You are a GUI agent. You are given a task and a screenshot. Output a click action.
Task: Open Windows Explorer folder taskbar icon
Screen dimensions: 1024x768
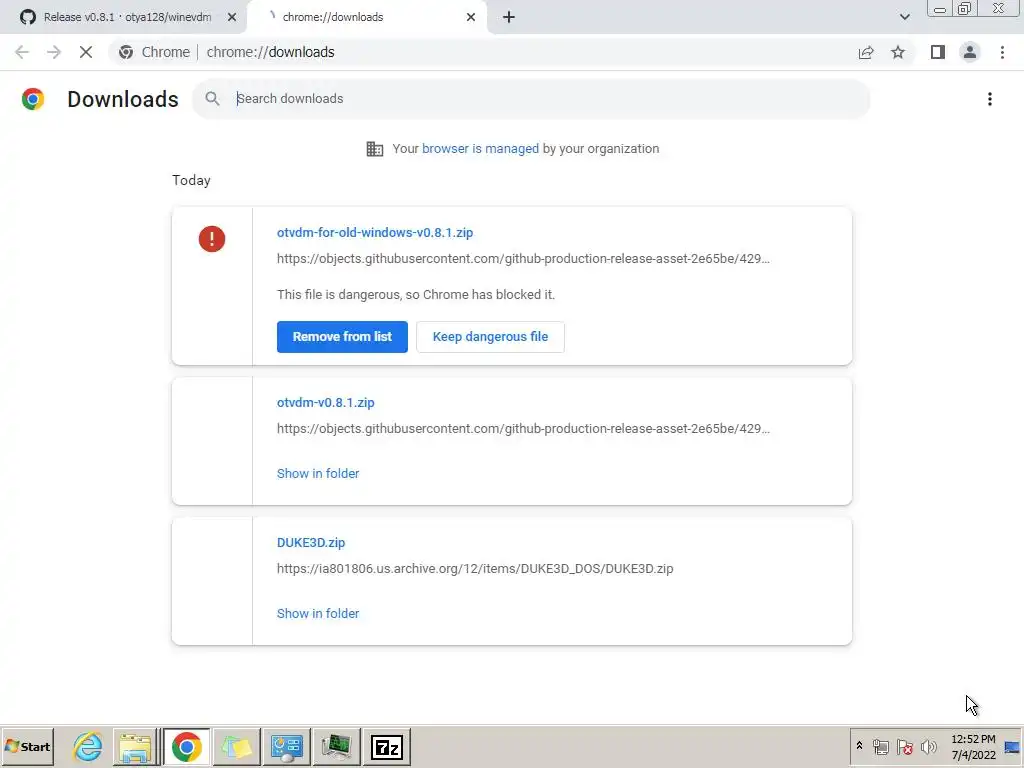tap(136, 746)
